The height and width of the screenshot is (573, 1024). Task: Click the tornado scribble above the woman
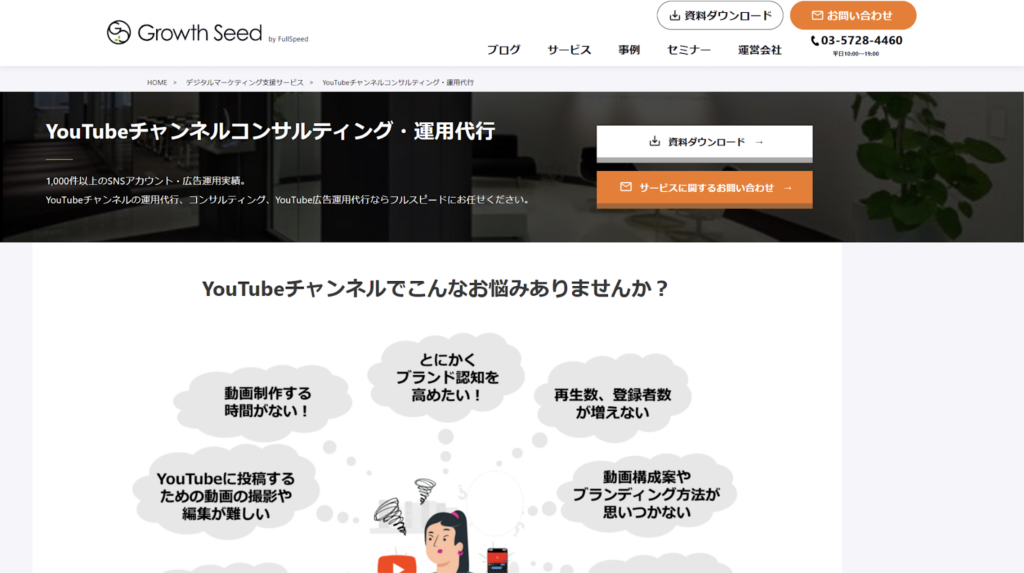pyautogui.click(x=425, y=491)
